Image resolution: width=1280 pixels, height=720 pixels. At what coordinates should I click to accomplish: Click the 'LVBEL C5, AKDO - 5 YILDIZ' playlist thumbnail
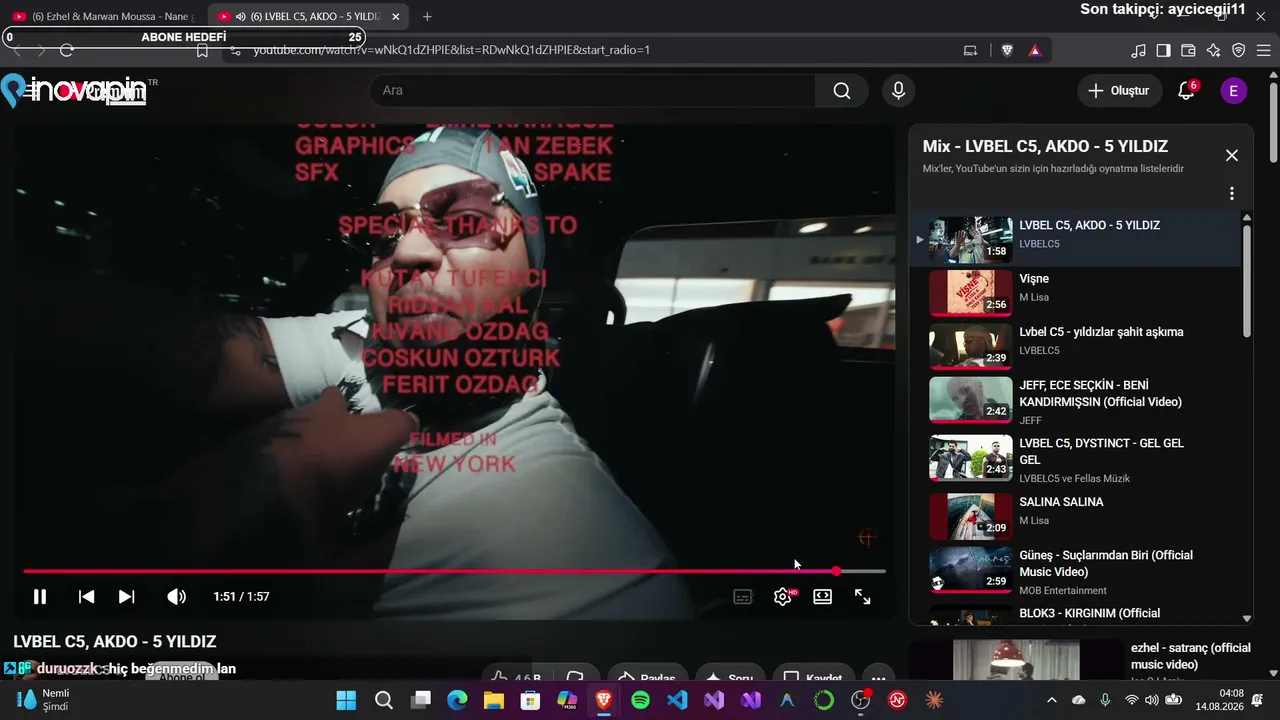(x=971, y=240)
